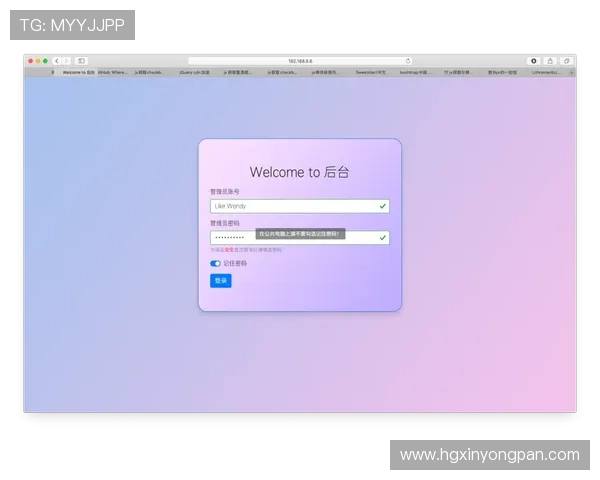600x480 pixels.
Task: Click green checkmark in the password field
Action: (382, 238)
